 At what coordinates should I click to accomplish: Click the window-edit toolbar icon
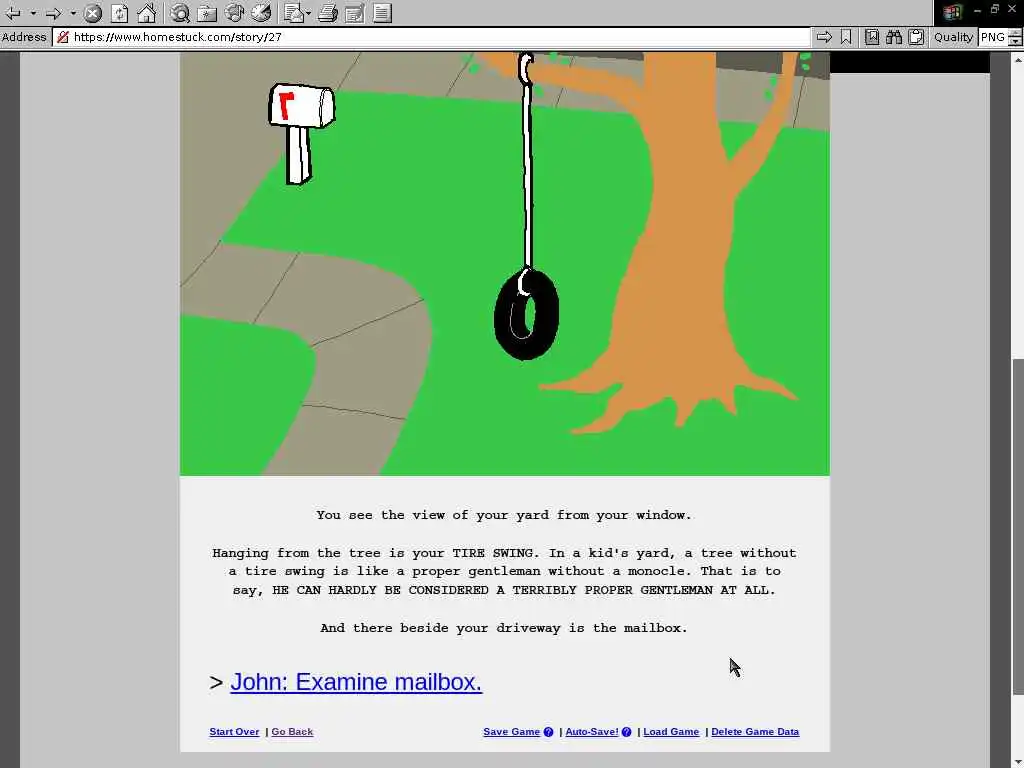(x=355, y=12)
